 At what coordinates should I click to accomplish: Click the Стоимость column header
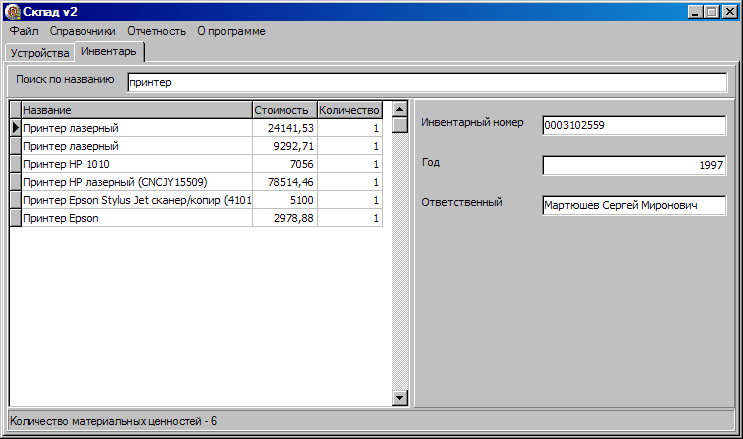[285, 110]
